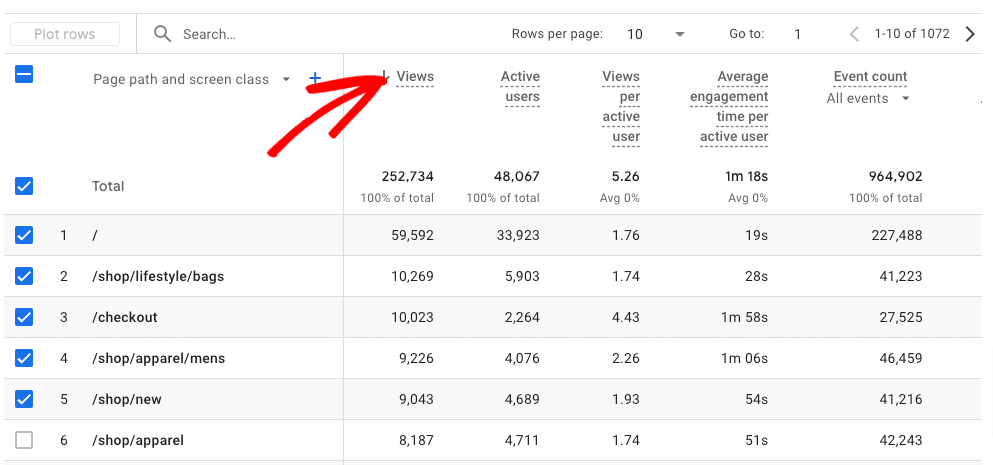The height and width of the screenshot is (465, 993).
Task: Add a dimension with the plus icon
Action: click(x=315, y=78)
